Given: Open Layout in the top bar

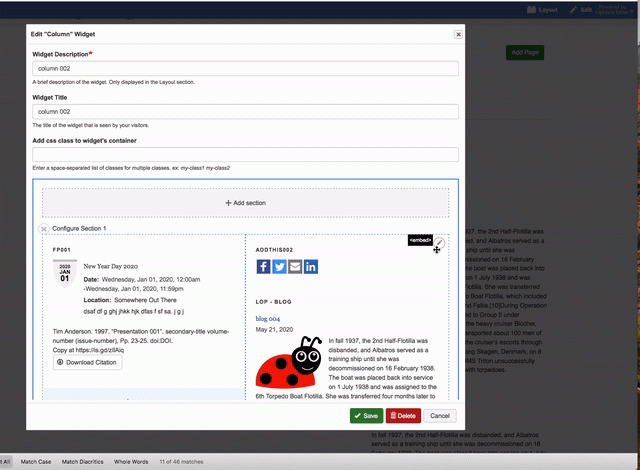Looking at the screenshot, I should coord(542,10).
